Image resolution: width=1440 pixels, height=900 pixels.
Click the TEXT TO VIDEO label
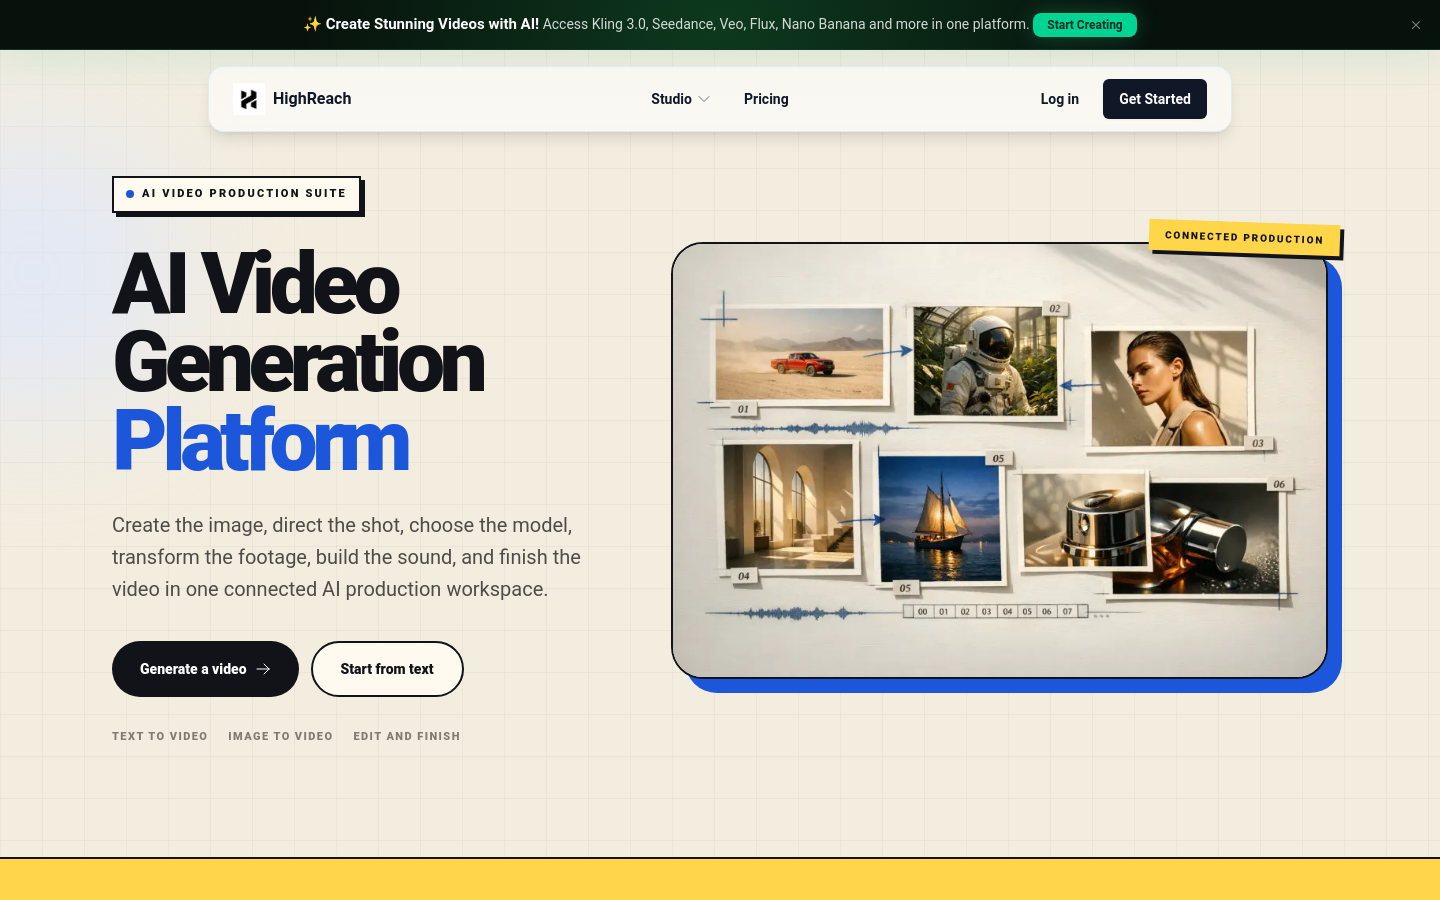[160, 736]
